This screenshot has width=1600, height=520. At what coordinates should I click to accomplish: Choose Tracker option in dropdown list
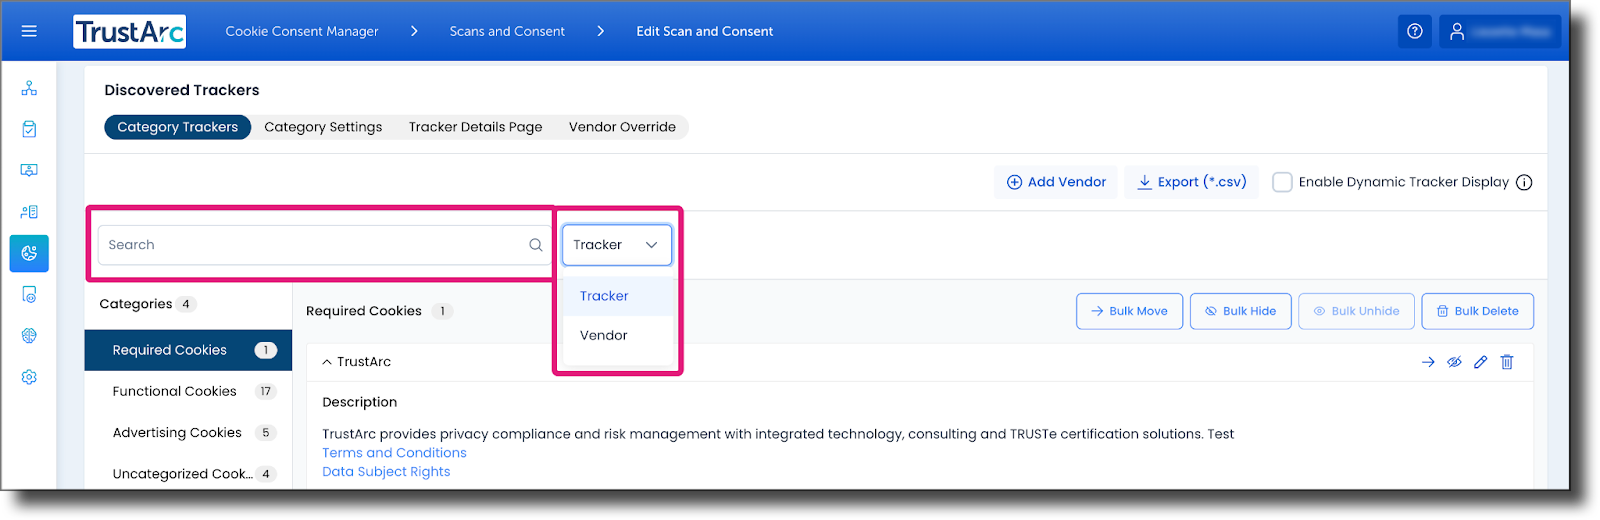618,296
